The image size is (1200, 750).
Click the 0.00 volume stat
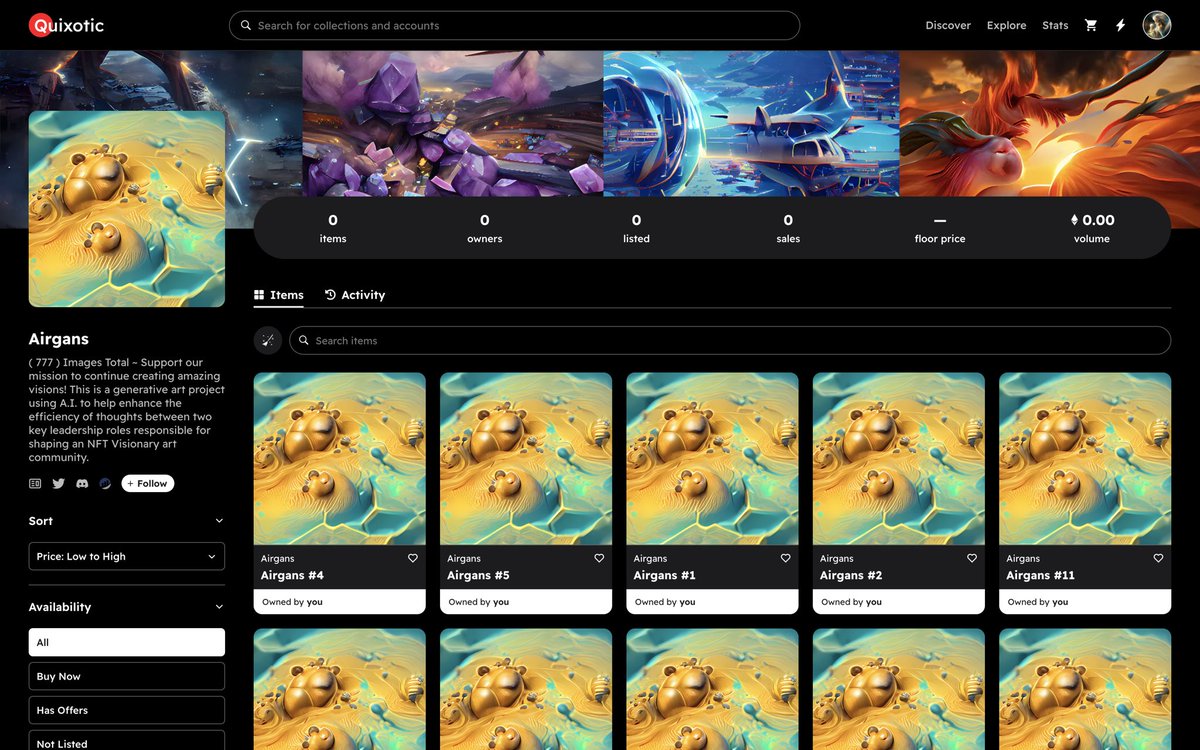point(1092,229)
